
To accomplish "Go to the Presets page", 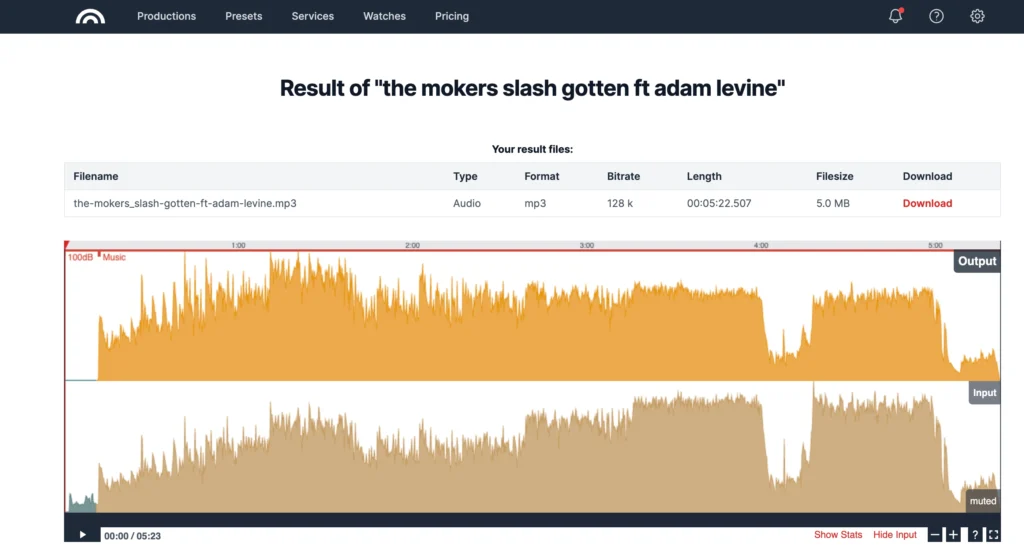I will click(x=244, y=16).
